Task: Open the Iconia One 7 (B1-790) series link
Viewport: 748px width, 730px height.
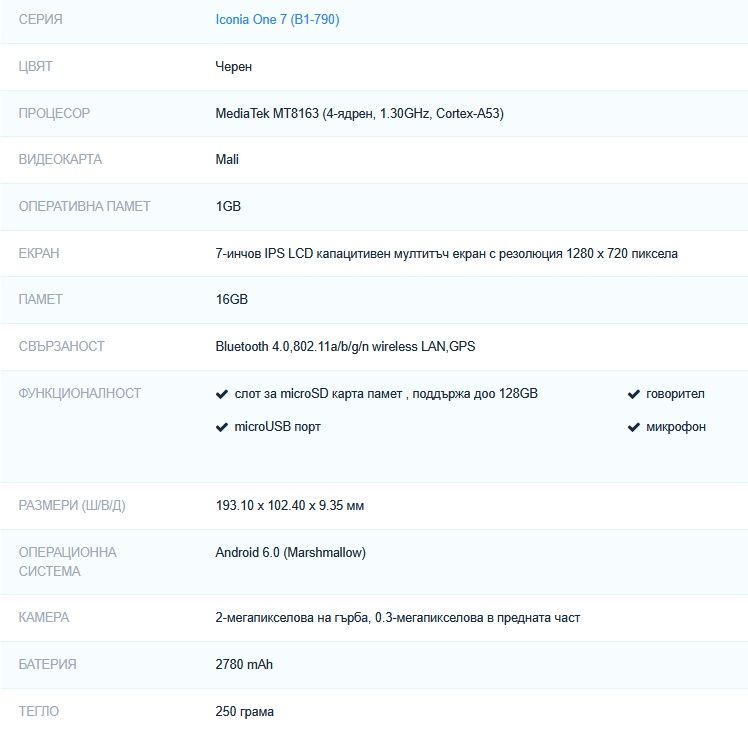Action: [x=277, y=20]
